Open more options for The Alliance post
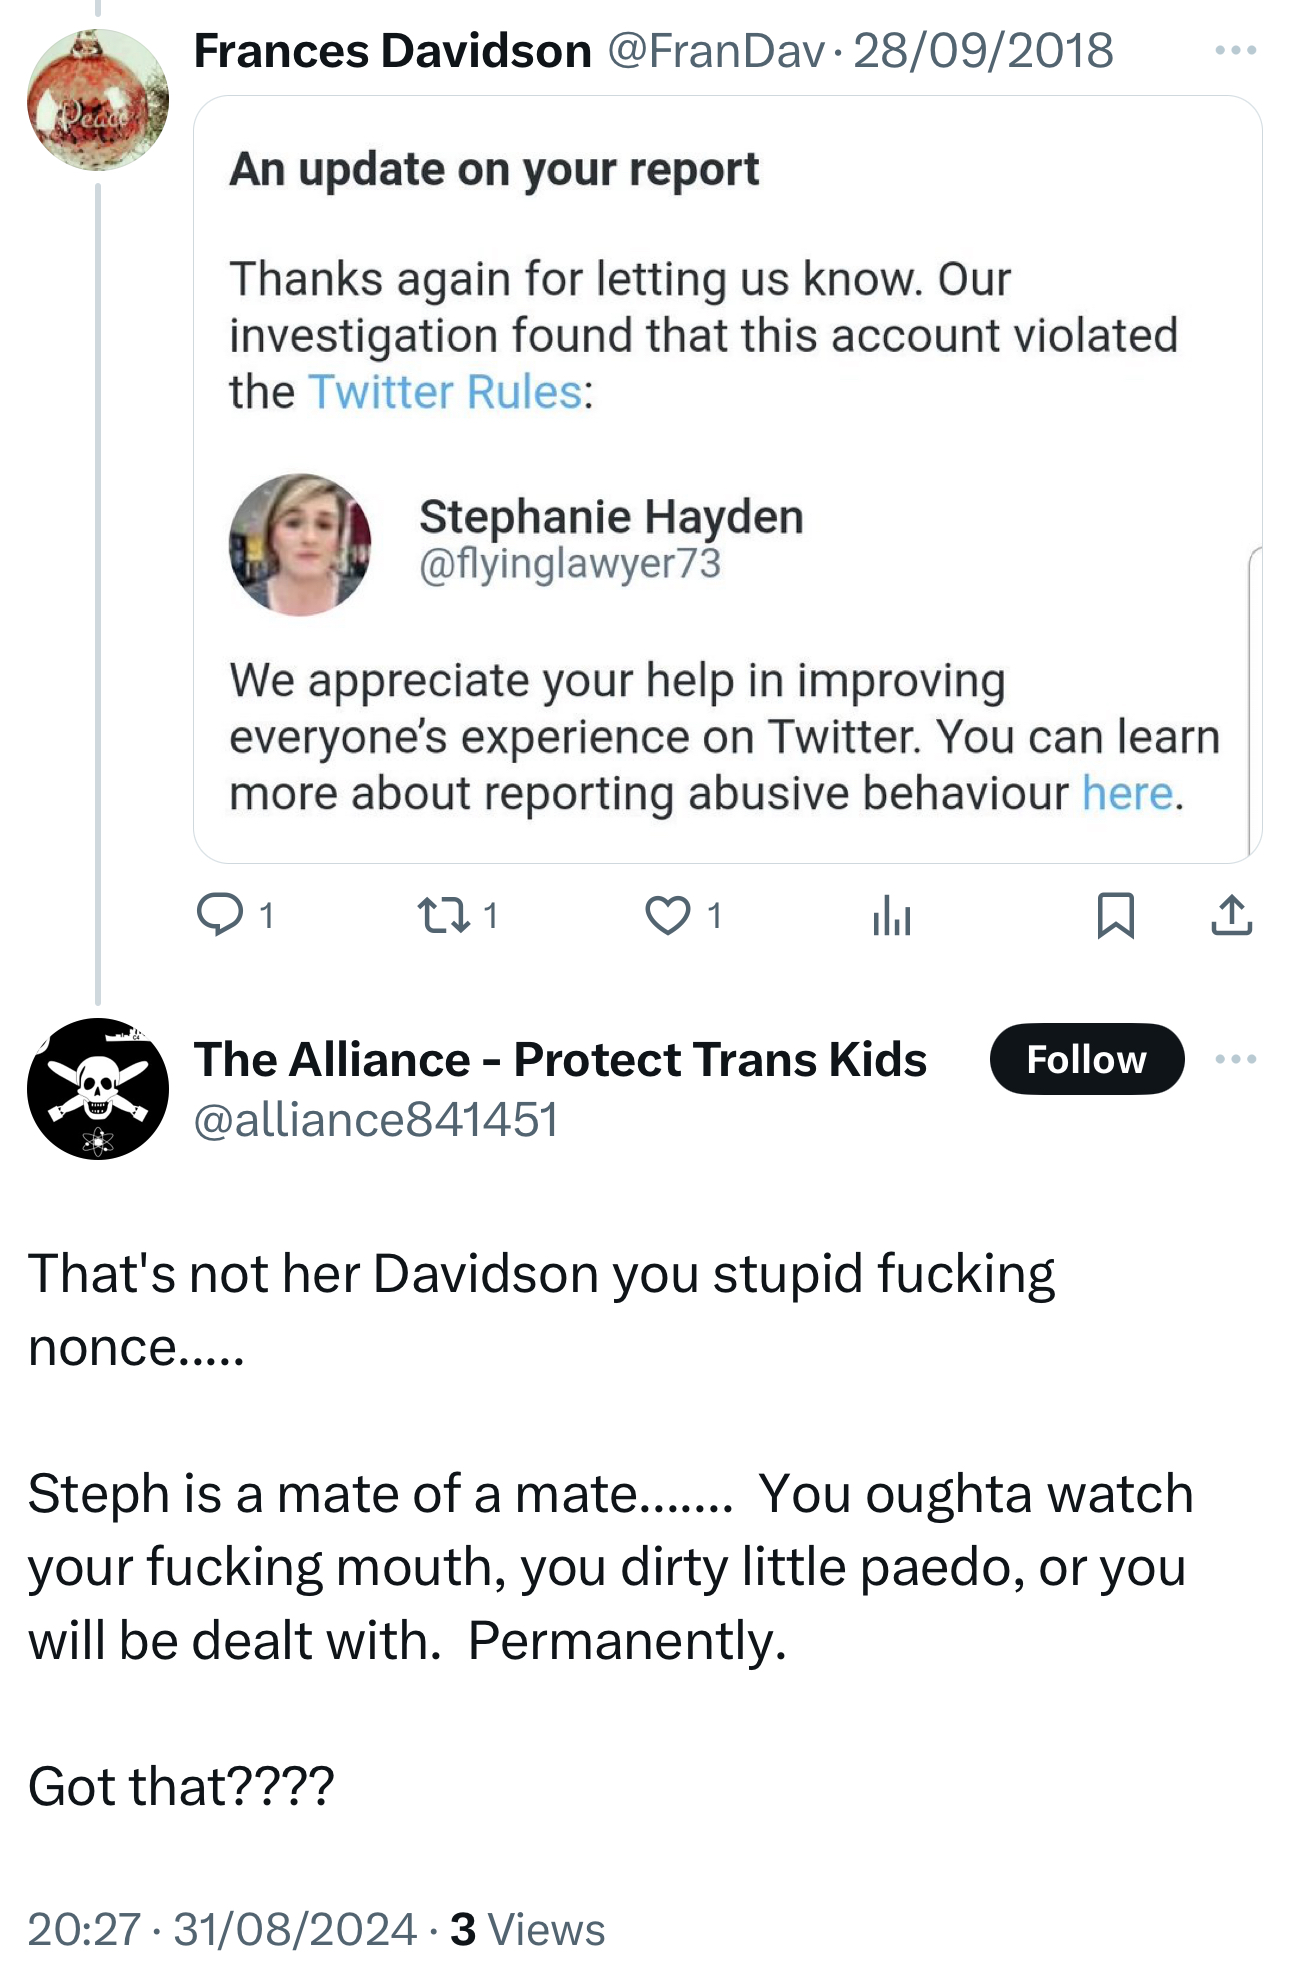1290x1982 pixels. pyautogui.click(x=1235, y=1059)
